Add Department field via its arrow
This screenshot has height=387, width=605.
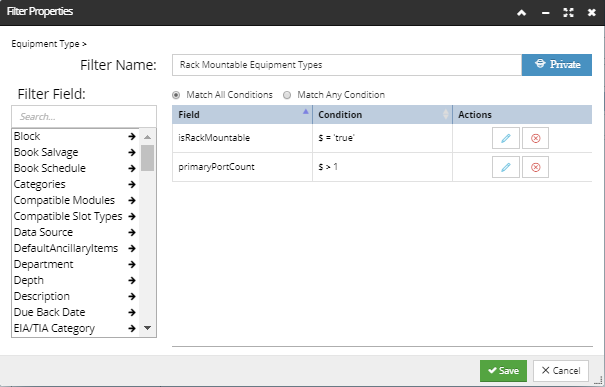[132, 264]
